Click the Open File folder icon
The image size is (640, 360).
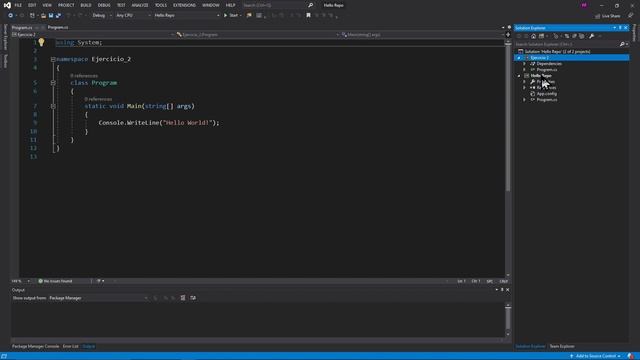43,16
